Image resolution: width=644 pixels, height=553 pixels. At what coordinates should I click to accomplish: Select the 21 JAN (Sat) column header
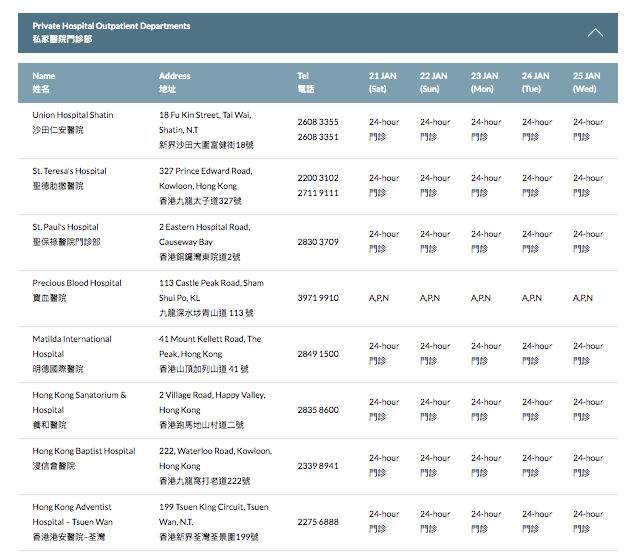pos(382,82)
